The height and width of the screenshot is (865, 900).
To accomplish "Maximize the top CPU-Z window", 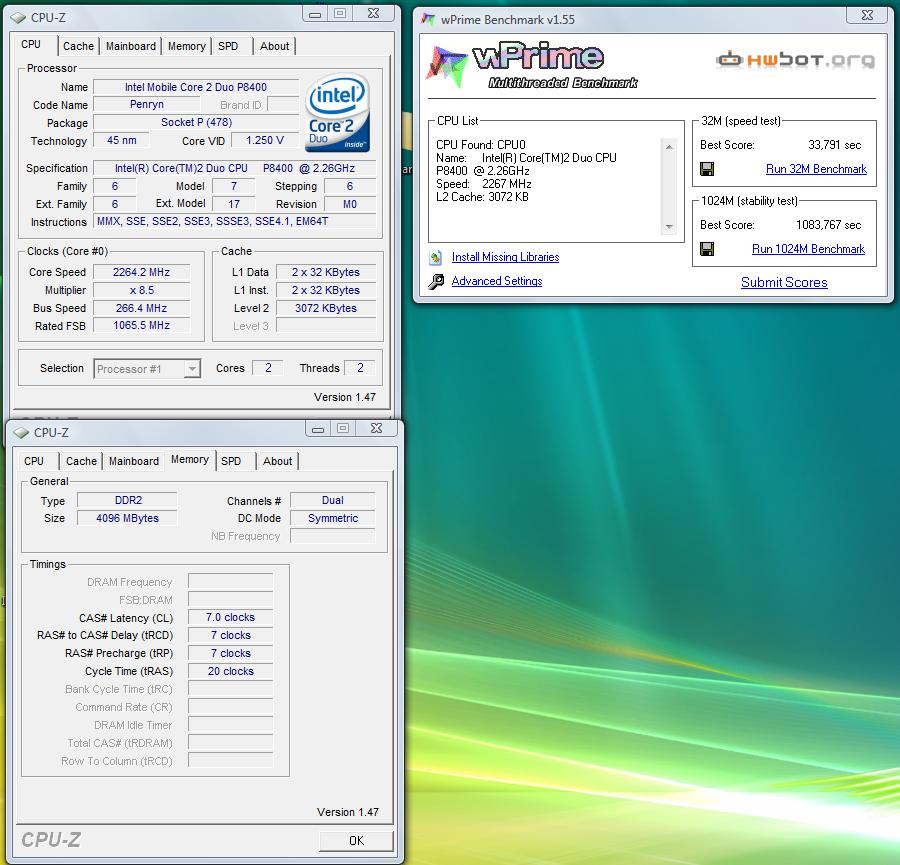I will pos(340,13).
